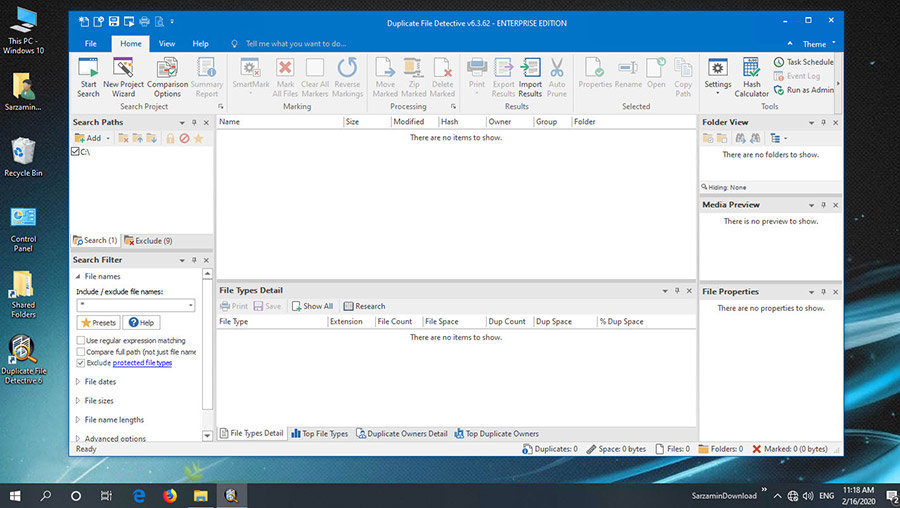Click the Event Log item

[797, 76]
